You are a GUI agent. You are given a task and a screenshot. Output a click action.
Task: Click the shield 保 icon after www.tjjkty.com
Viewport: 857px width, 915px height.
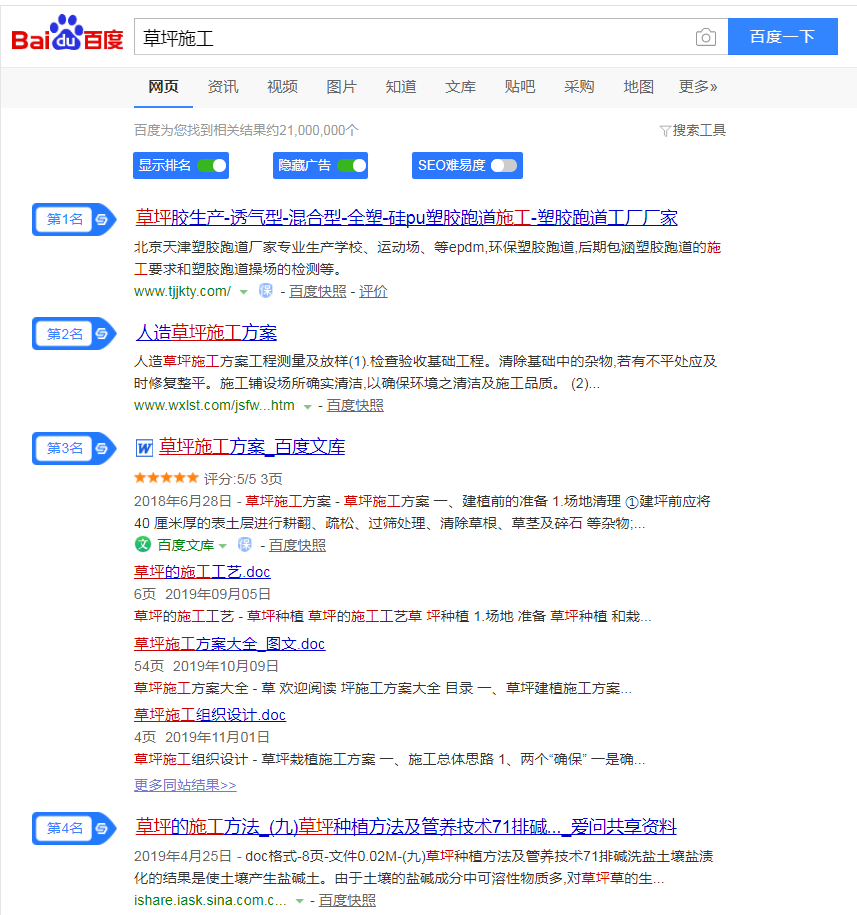tap(265, 291)
